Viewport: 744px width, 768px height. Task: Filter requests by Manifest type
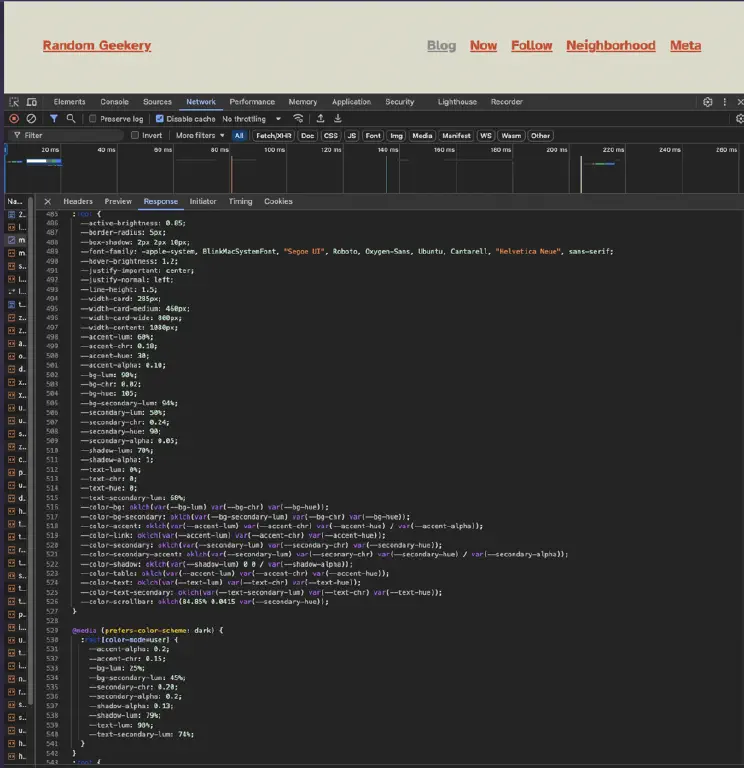pos(456,136)
